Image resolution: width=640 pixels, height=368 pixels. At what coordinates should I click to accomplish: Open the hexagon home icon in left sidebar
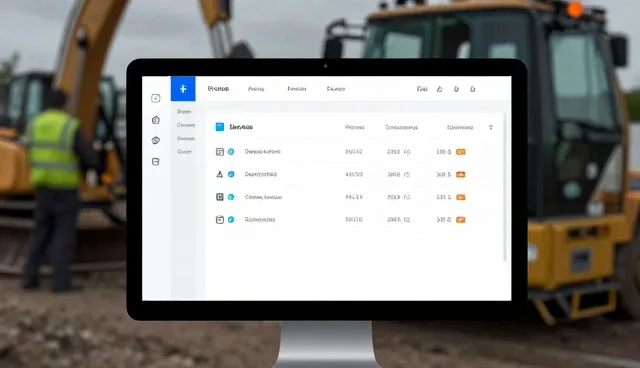tap(156, 120)
